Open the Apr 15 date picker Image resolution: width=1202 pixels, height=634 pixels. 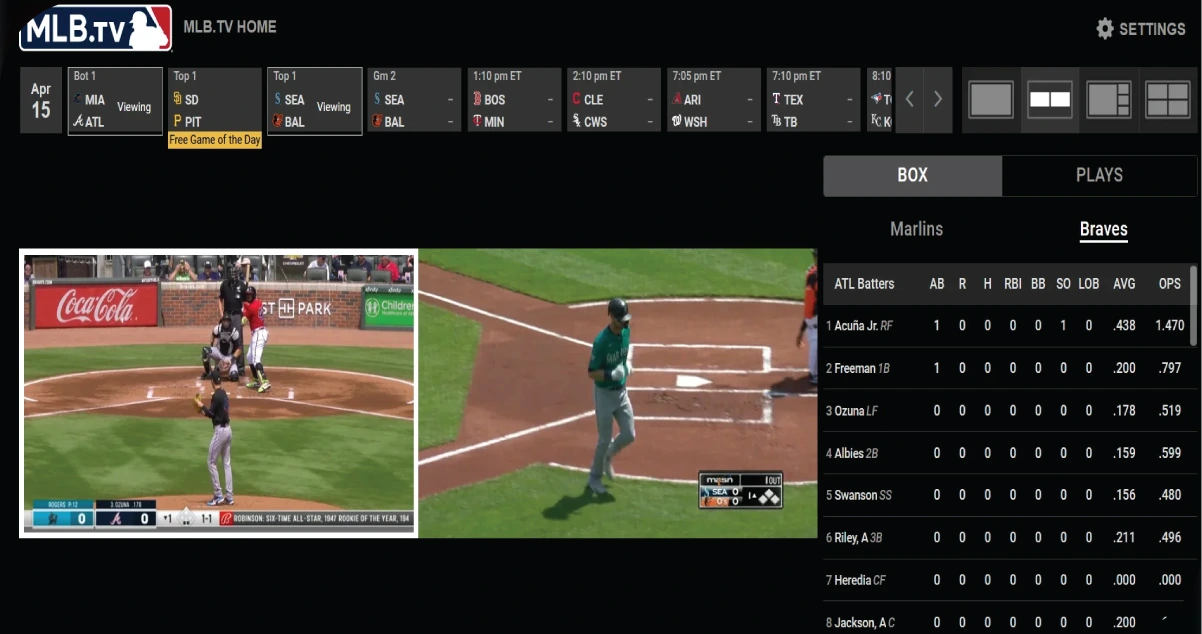(41, 100)
